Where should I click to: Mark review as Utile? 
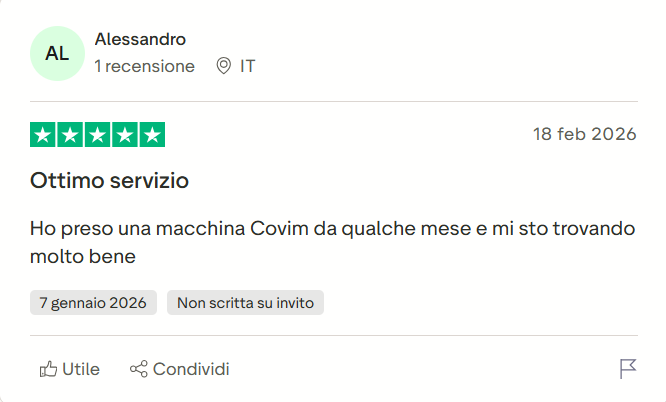point(80,369)
